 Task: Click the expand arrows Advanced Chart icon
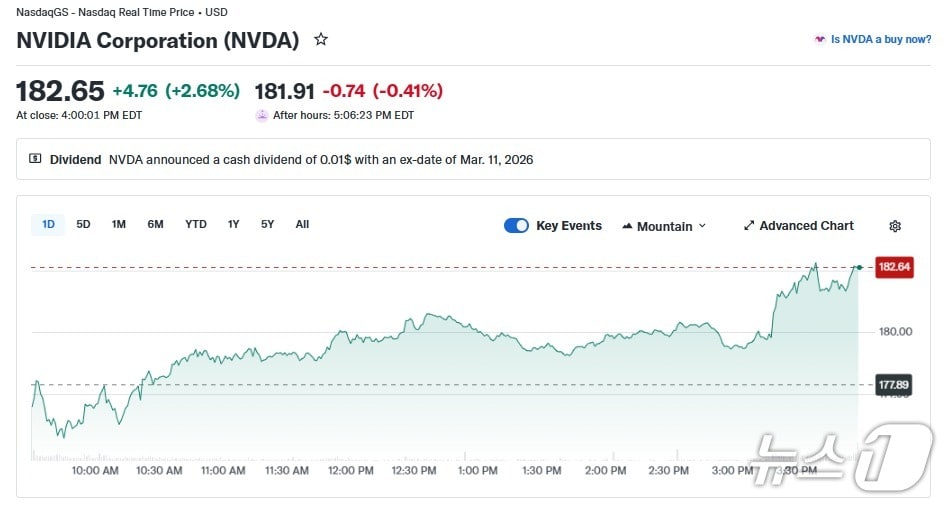[x=749, y=226]
